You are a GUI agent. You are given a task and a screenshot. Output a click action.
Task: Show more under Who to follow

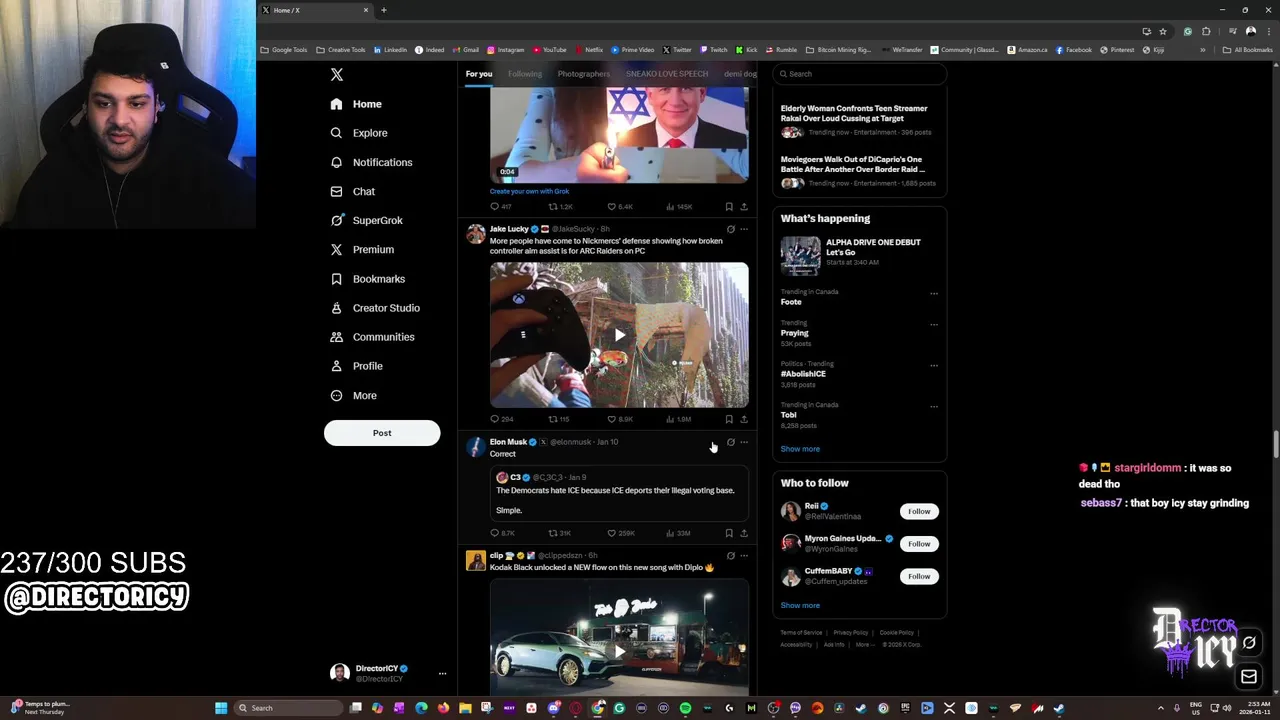pos(800,605)
